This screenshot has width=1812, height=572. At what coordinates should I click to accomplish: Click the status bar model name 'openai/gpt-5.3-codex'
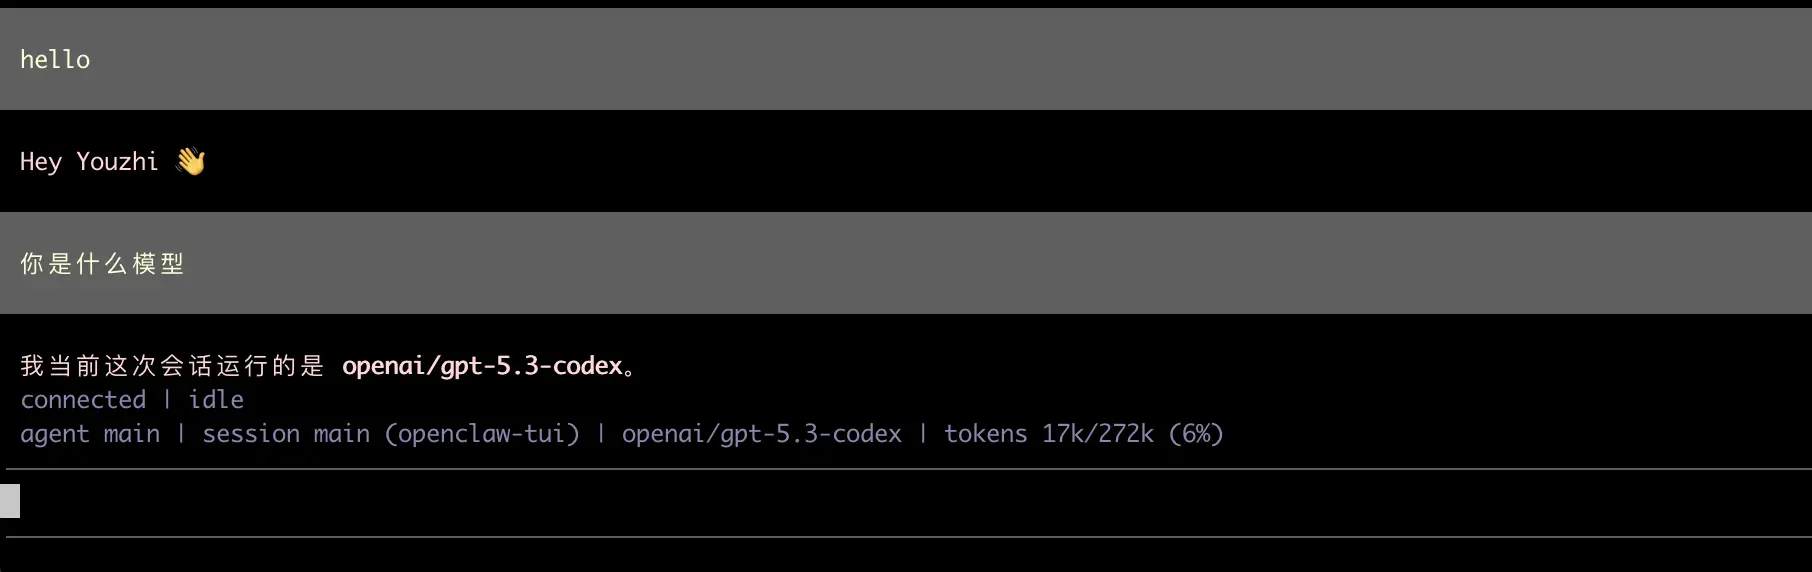(x=761, y=434)
